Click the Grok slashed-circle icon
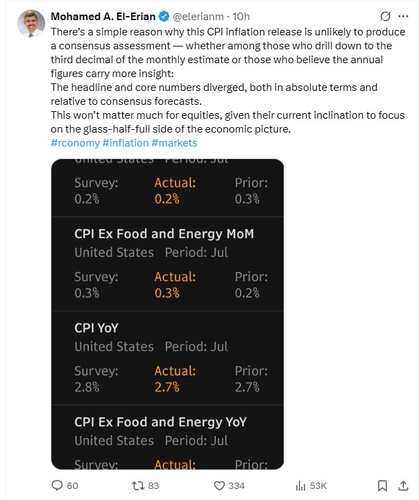Viewport: 419px width, 500px height. (x=385, y=16)
